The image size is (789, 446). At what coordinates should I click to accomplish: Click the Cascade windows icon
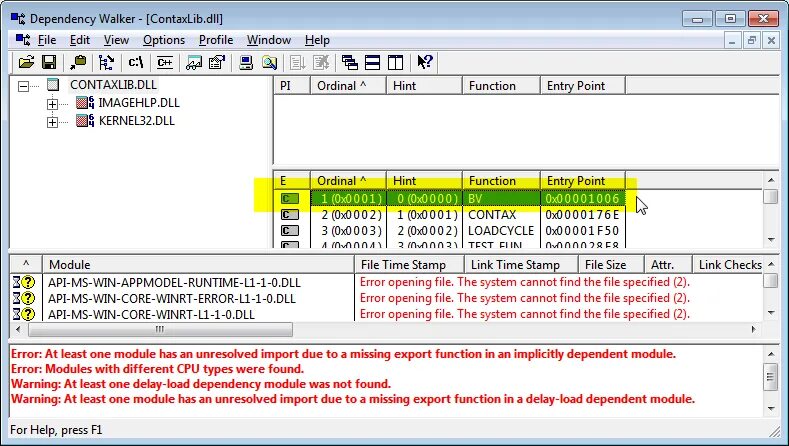tap(350, 62)
